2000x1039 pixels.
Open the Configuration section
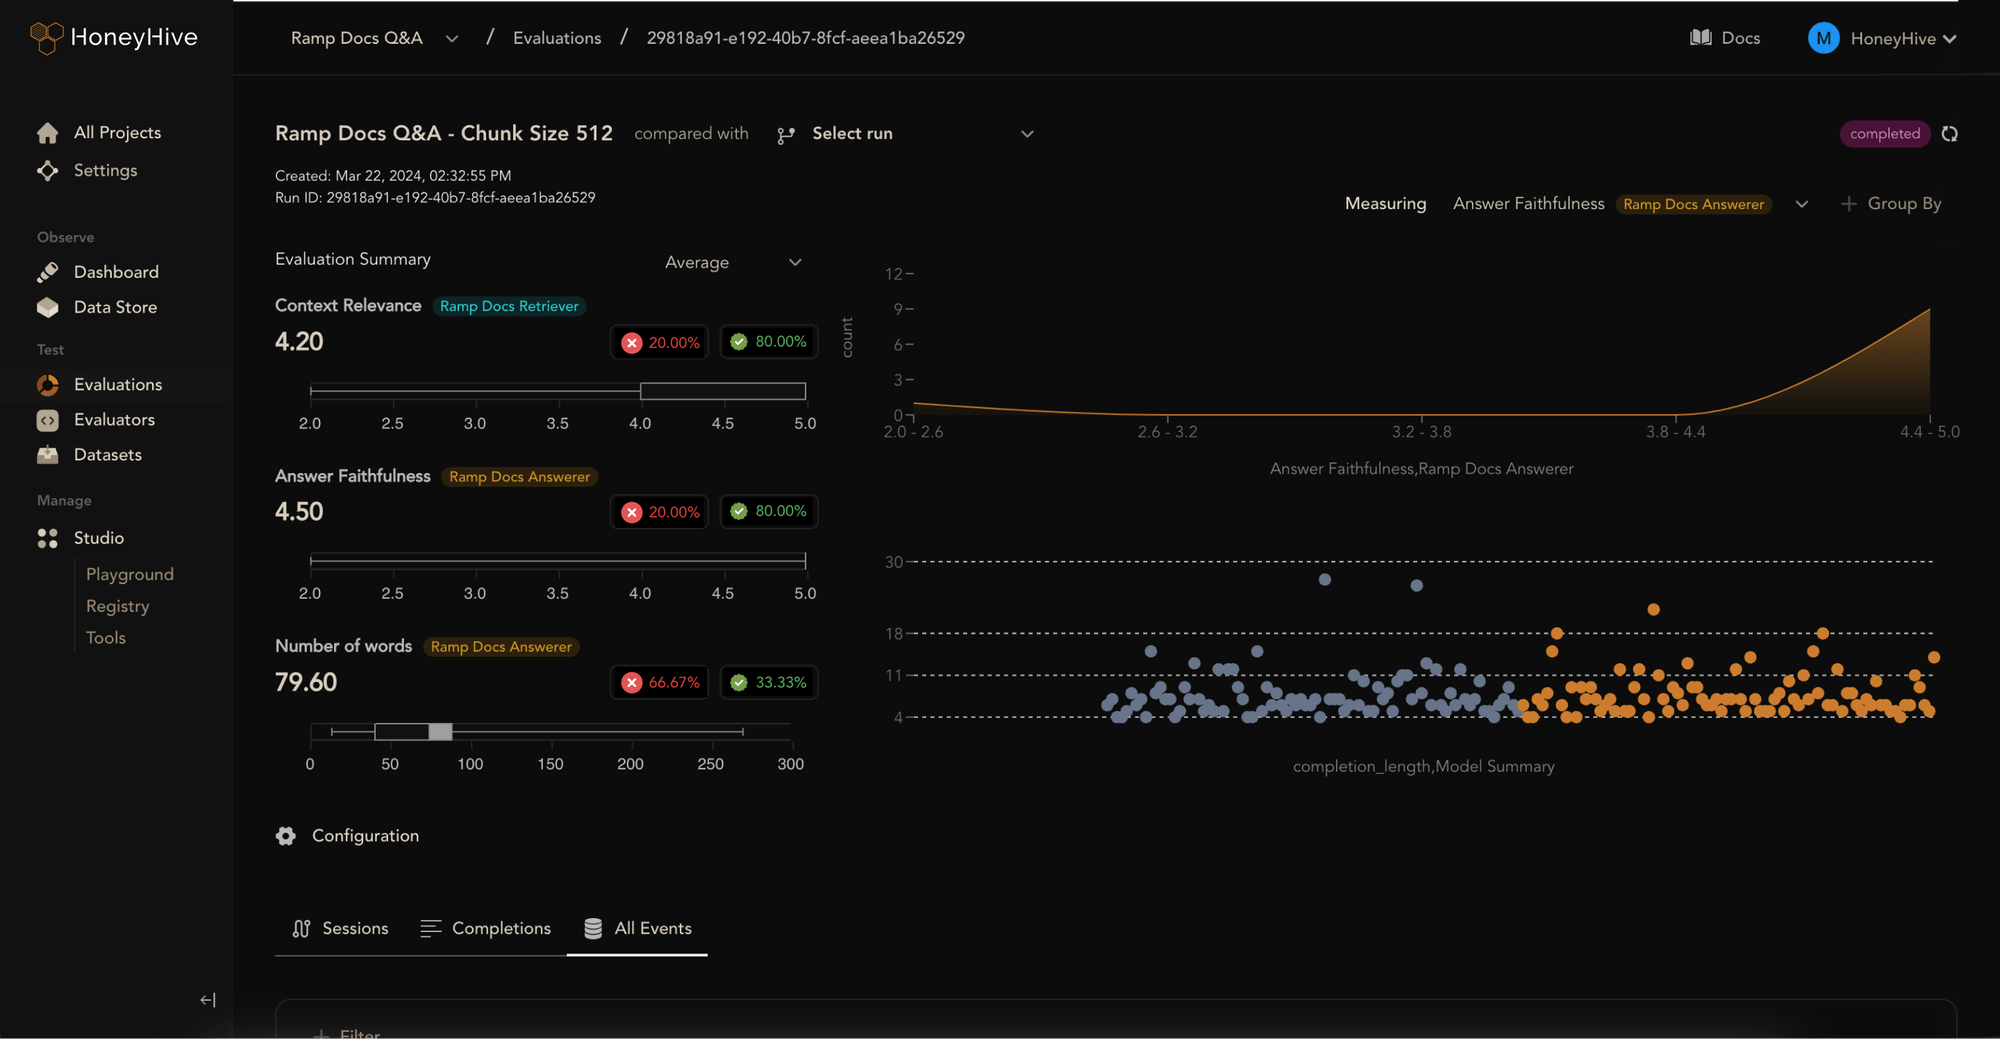(x=347, y=835)
